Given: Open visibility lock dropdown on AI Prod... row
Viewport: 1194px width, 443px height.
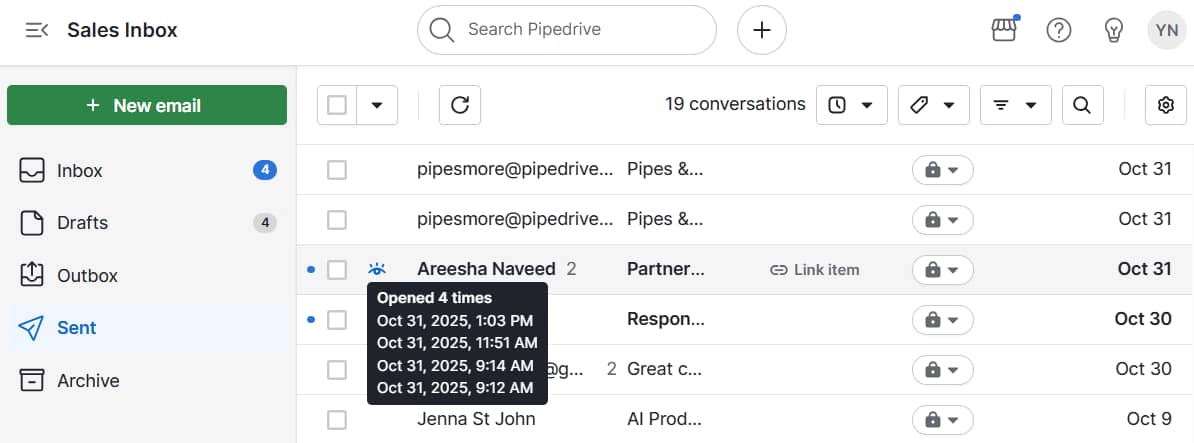Looking at the screenshot, I should coord(943,419).
